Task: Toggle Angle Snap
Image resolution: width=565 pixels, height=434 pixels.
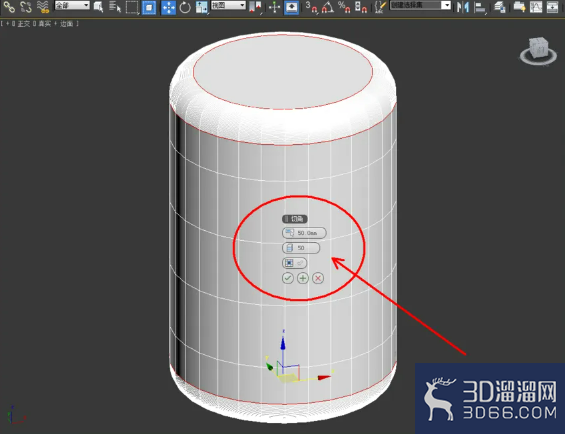Action: pyautogui.click(x=327, y=7)
